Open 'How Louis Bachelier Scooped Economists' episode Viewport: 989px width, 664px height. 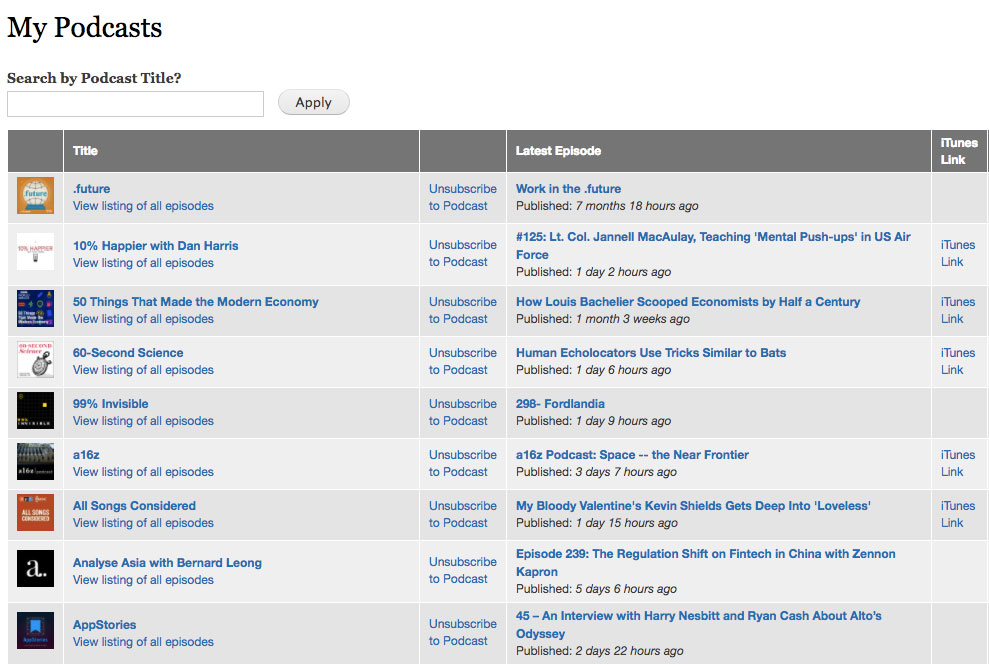(x=688, y=302)
